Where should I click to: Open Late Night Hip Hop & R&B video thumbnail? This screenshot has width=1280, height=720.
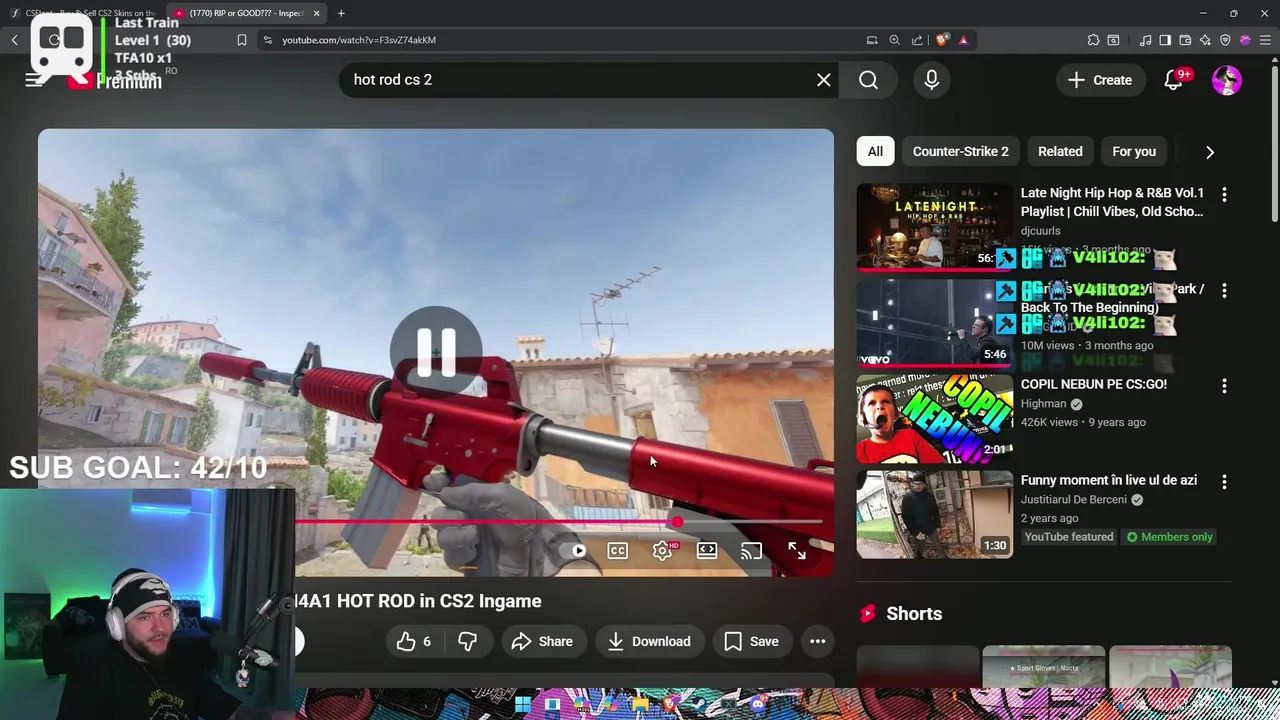click(x=934, y=226)
